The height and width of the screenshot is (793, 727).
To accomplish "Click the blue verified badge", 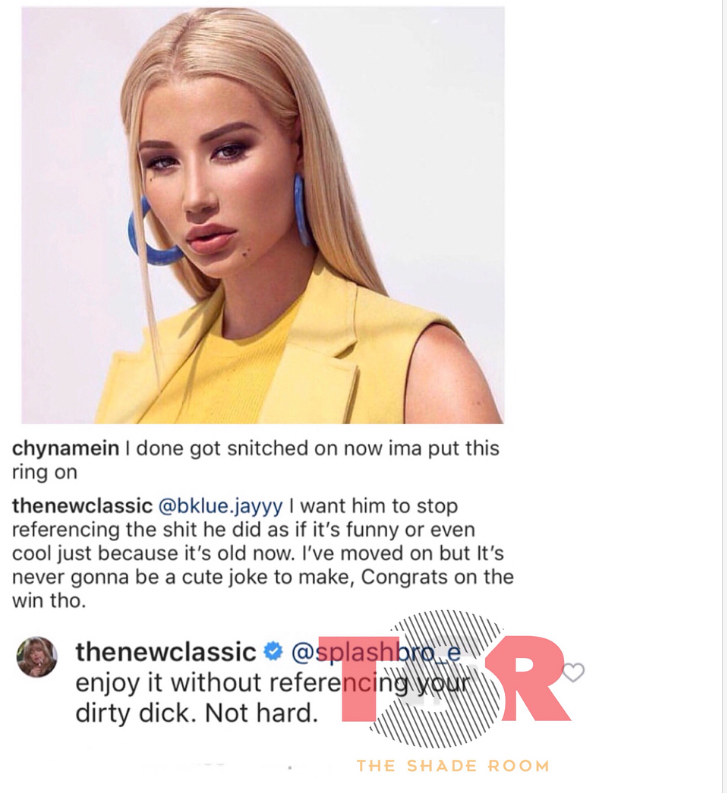I will 274,652.
